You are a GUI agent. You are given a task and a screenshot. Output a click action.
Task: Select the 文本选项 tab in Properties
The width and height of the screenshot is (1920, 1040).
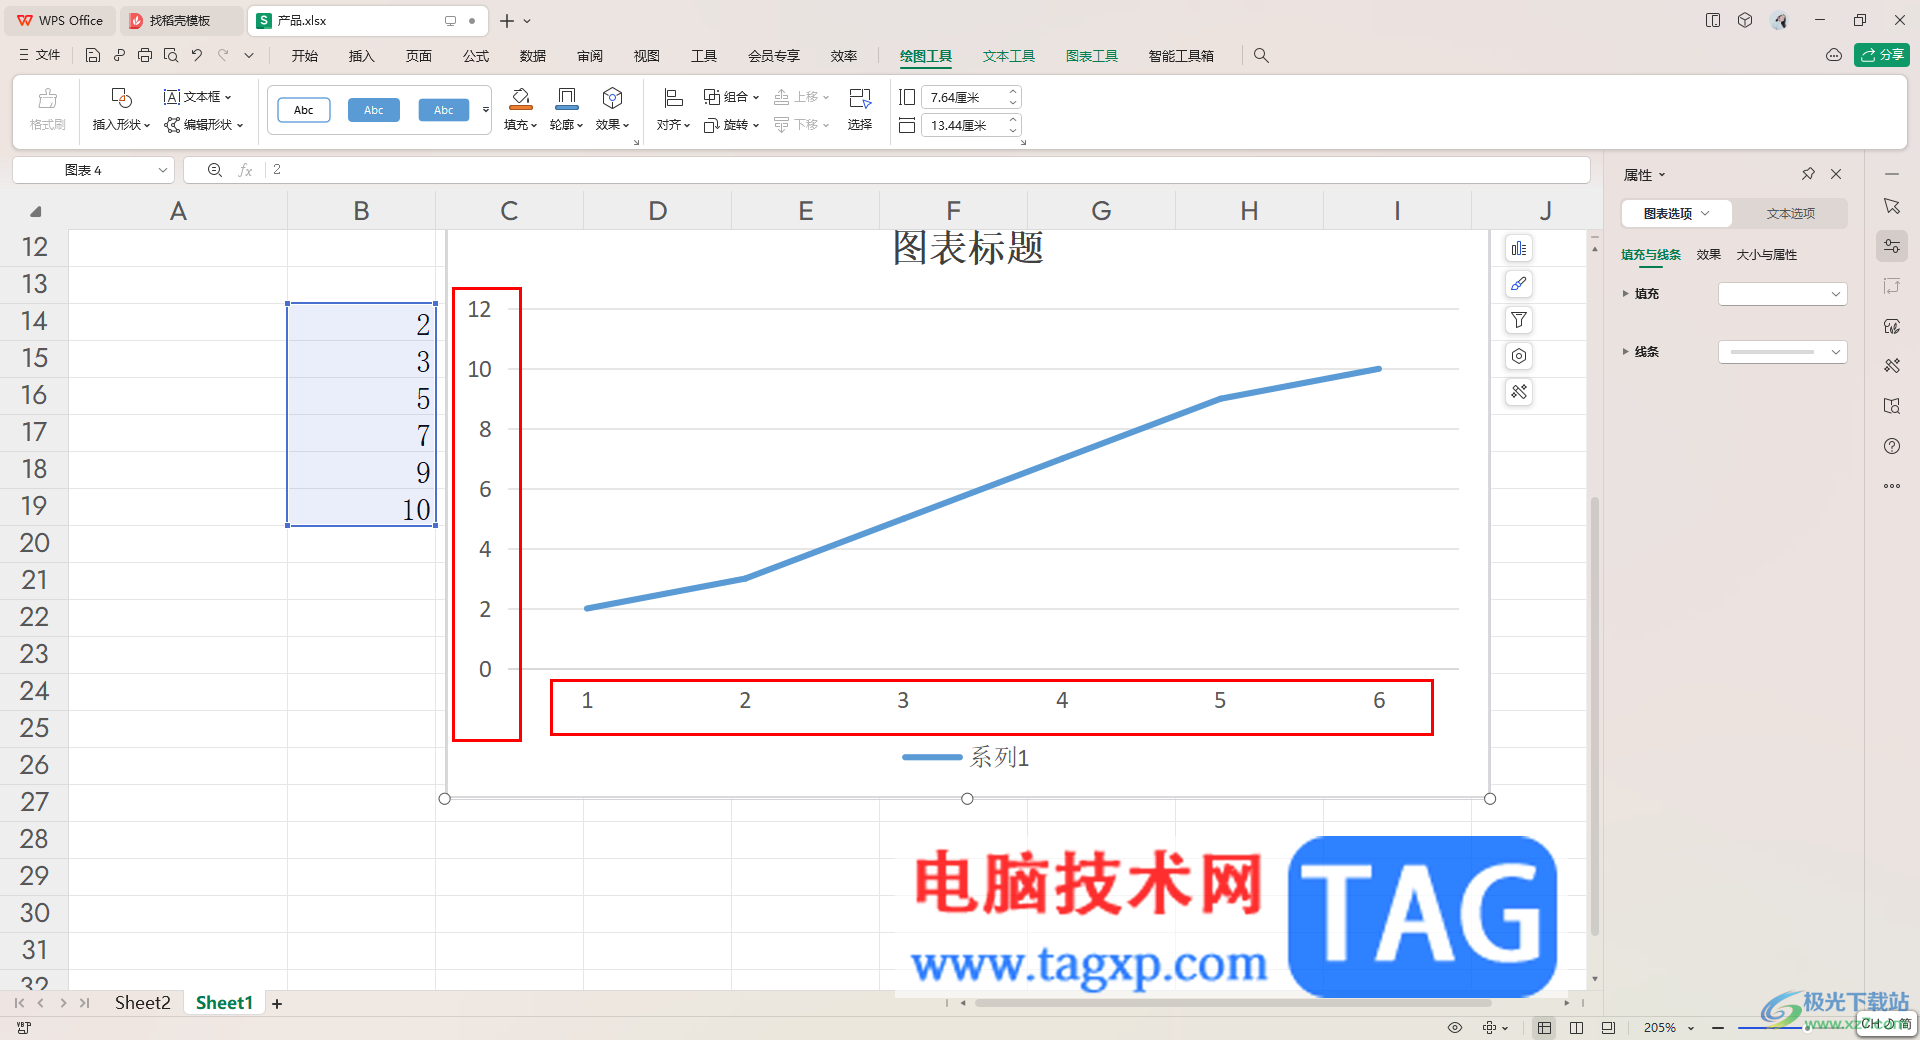tap(1790, 214)
